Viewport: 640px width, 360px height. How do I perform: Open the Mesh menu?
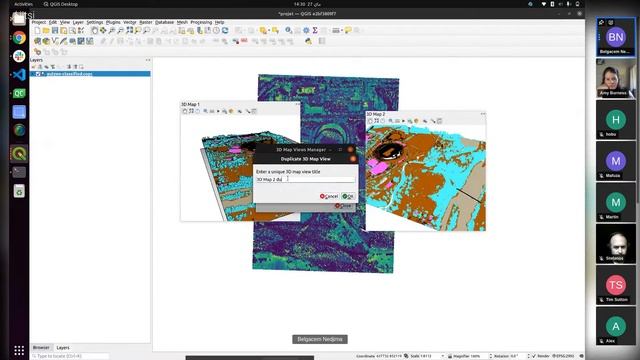[182, 22]
